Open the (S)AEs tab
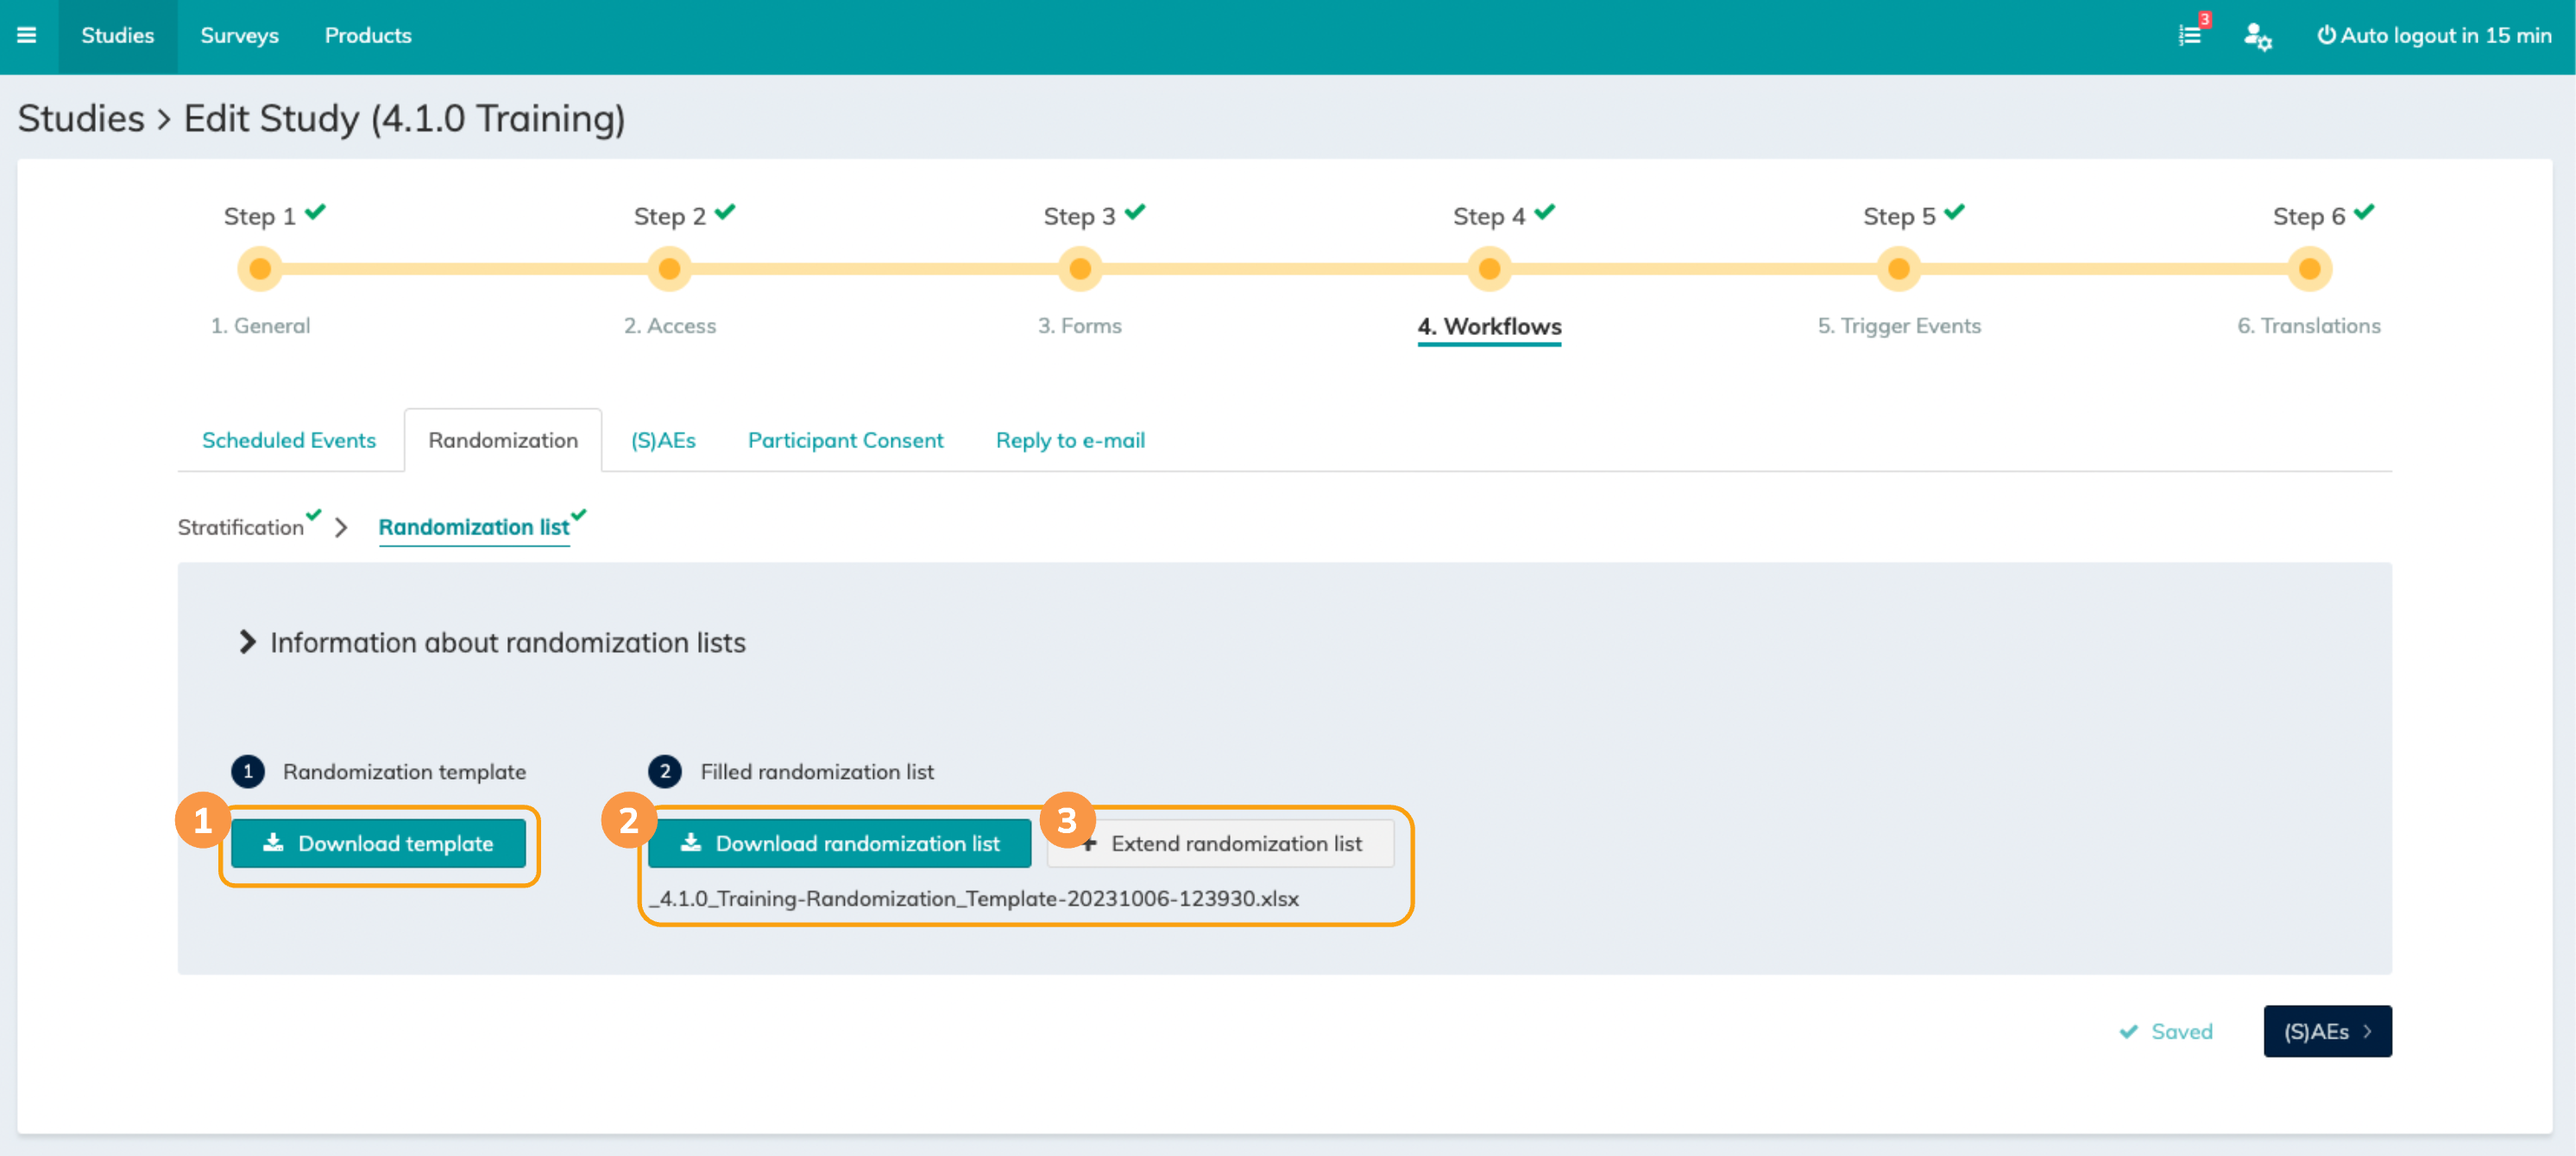This screenshot has width=2576, height=1156. click(x=663, y=440)
